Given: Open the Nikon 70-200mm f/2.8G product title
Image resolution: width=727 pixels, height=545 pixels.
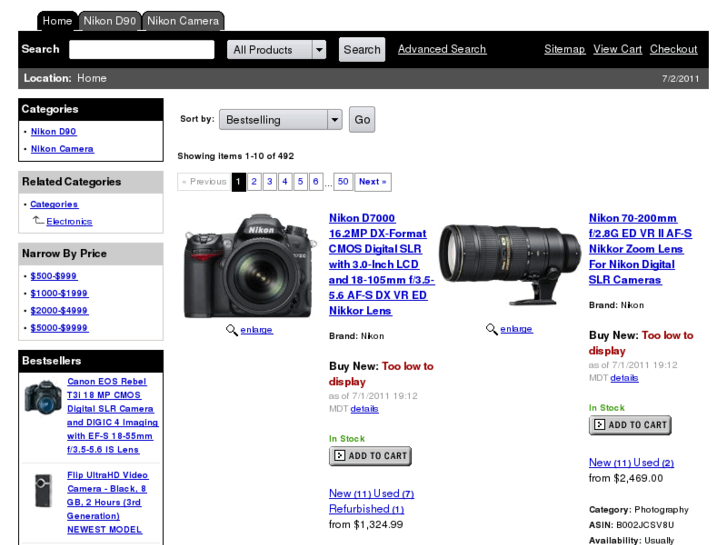Looking at the screenshot, I should click(x=640, y=249).
